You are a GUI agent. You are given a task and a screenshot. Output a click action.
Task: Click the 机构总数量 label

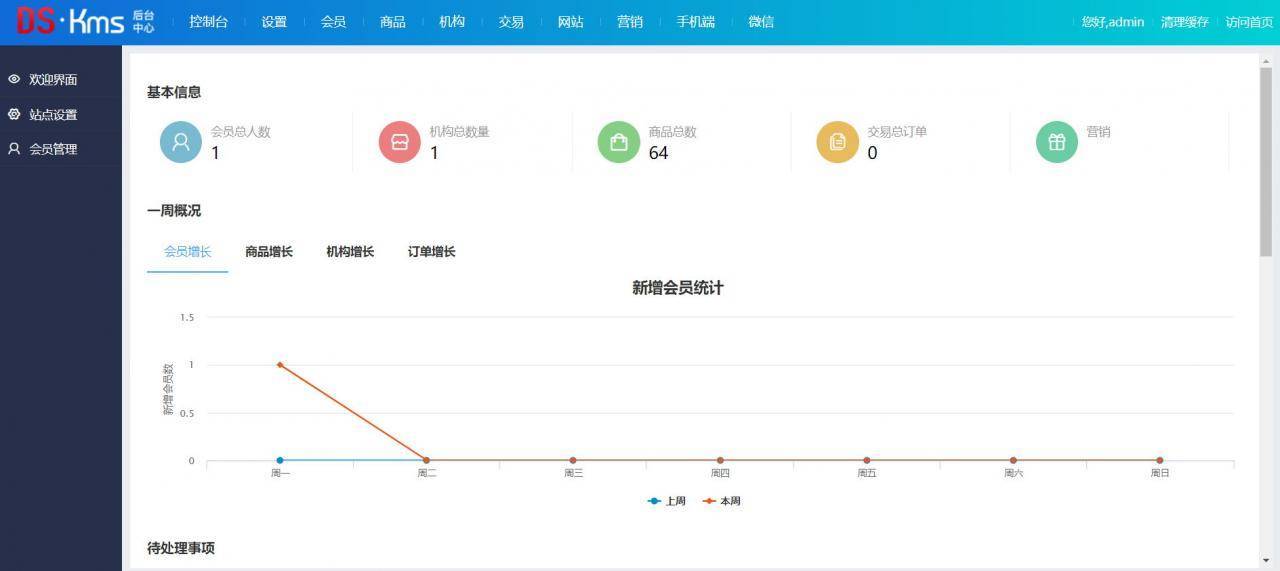(460, 132)
